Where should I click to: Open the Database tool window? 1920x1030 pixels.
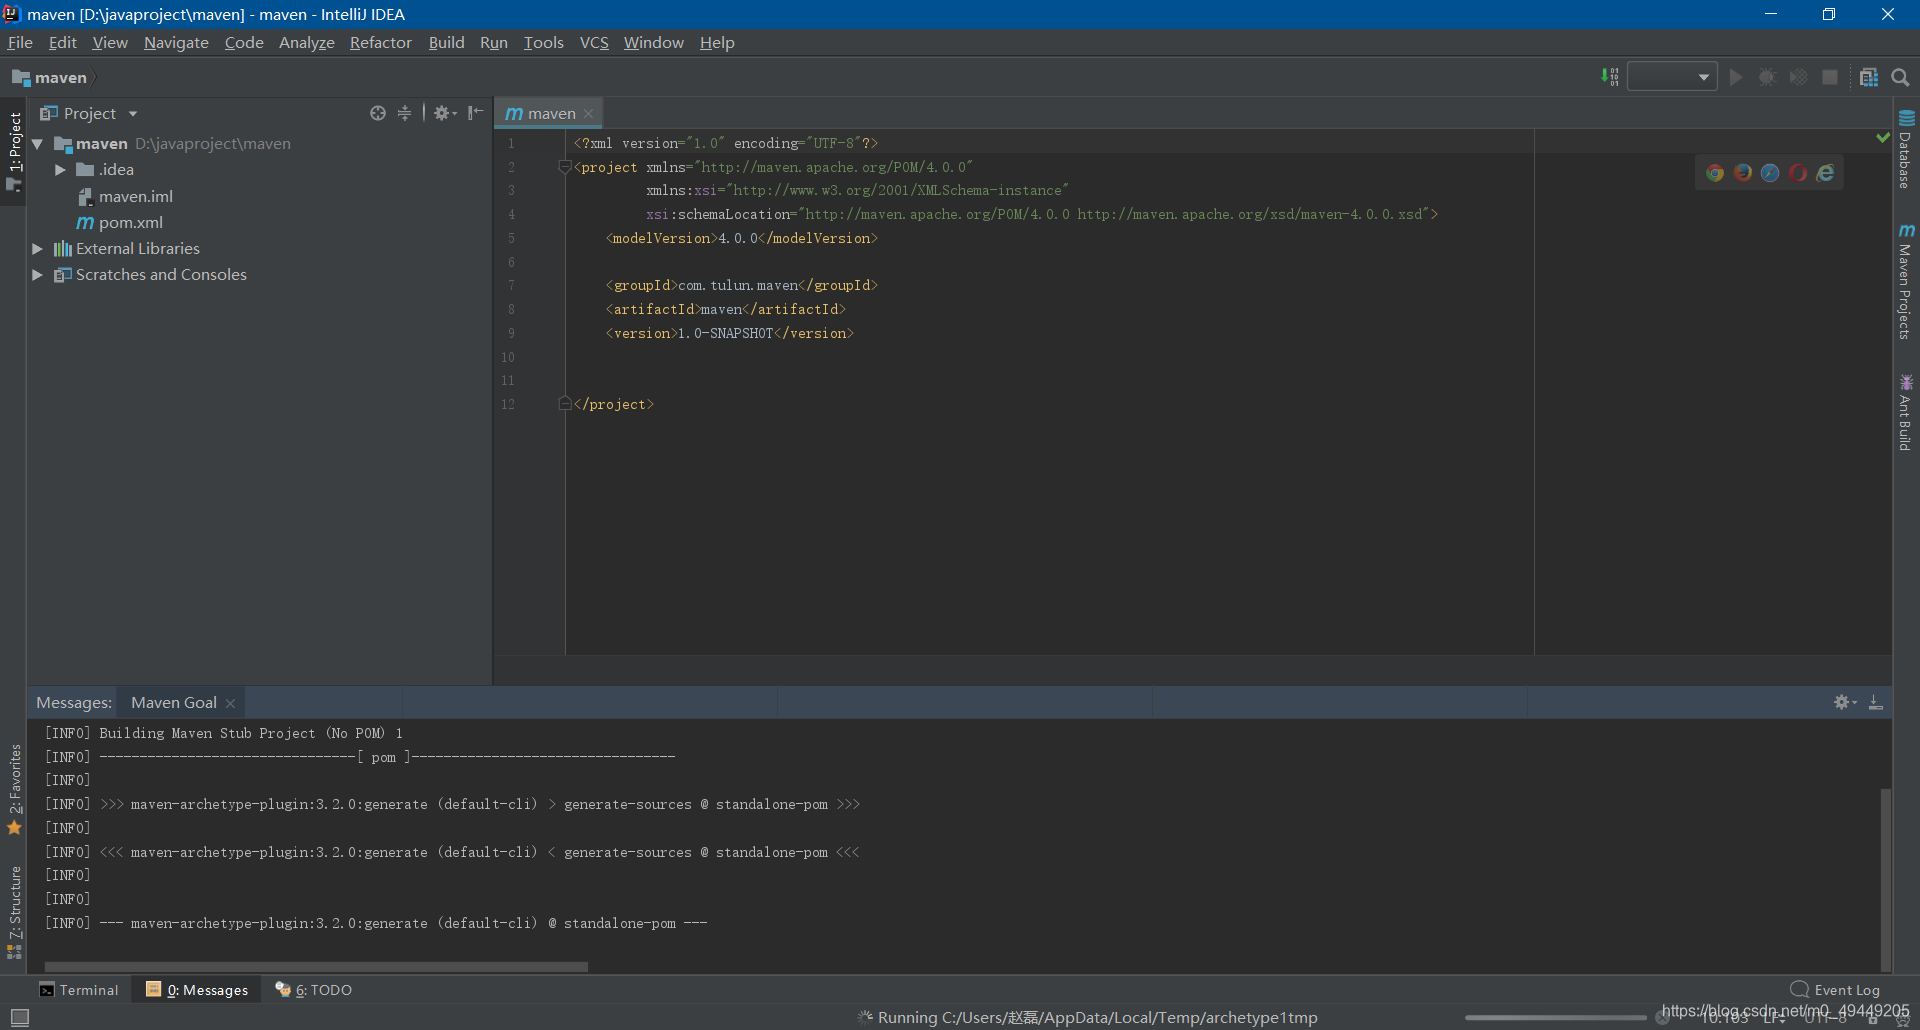click(1906, 149)
